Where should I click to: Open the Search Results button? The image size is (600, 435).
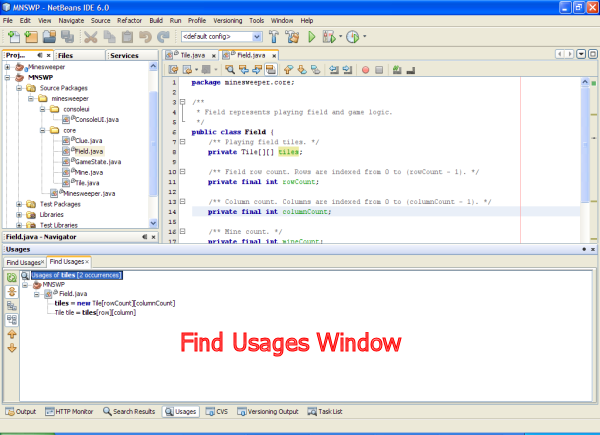point(129,412)
